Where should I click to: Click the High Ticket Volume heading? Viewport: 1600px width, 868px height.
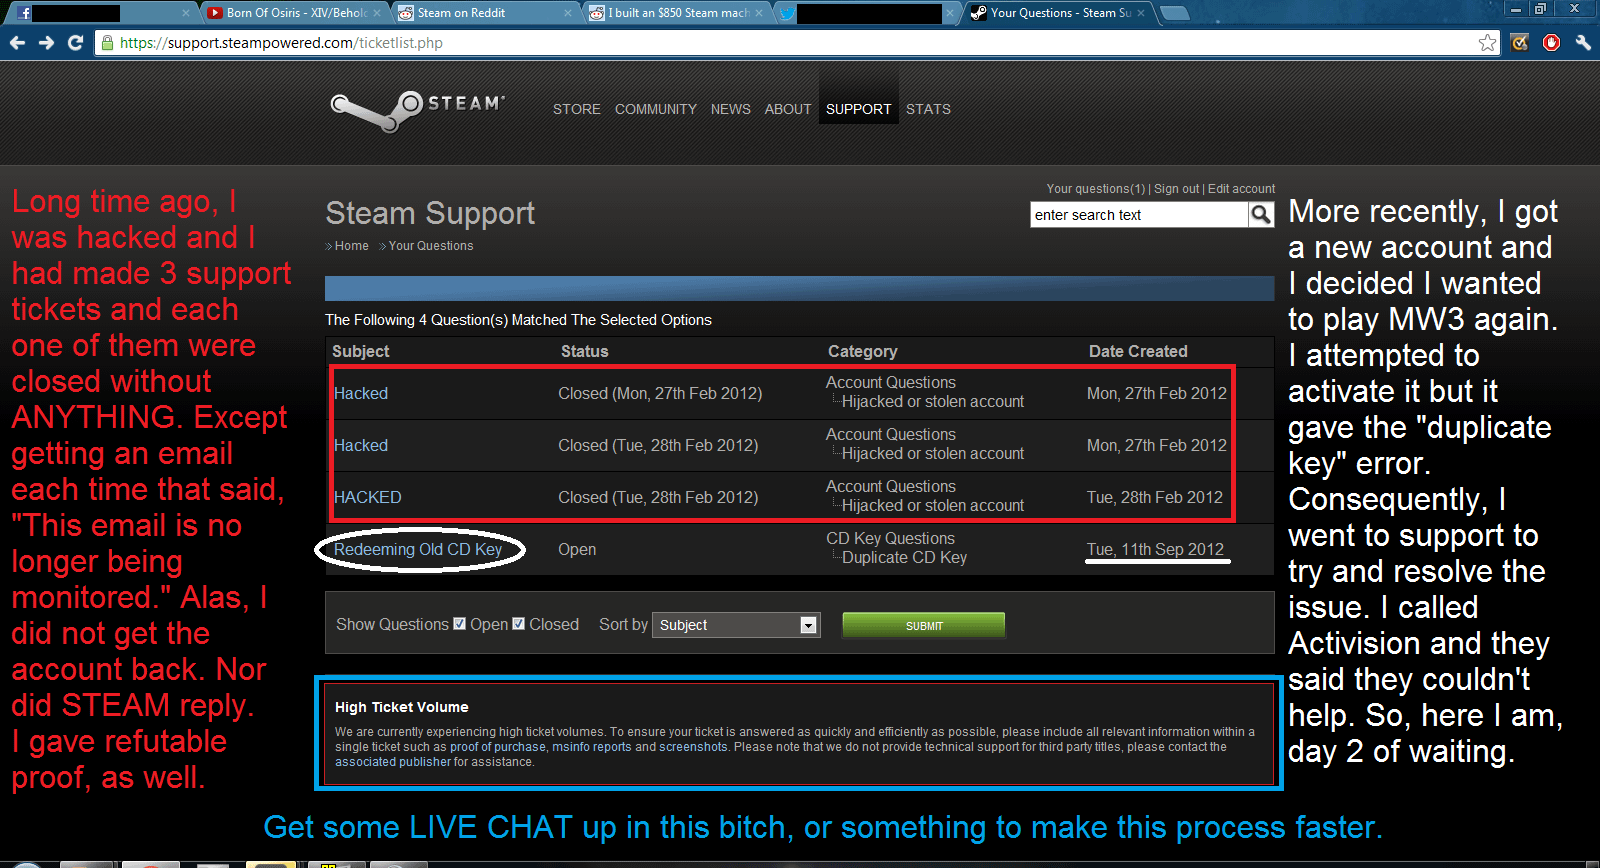(402, 707)
